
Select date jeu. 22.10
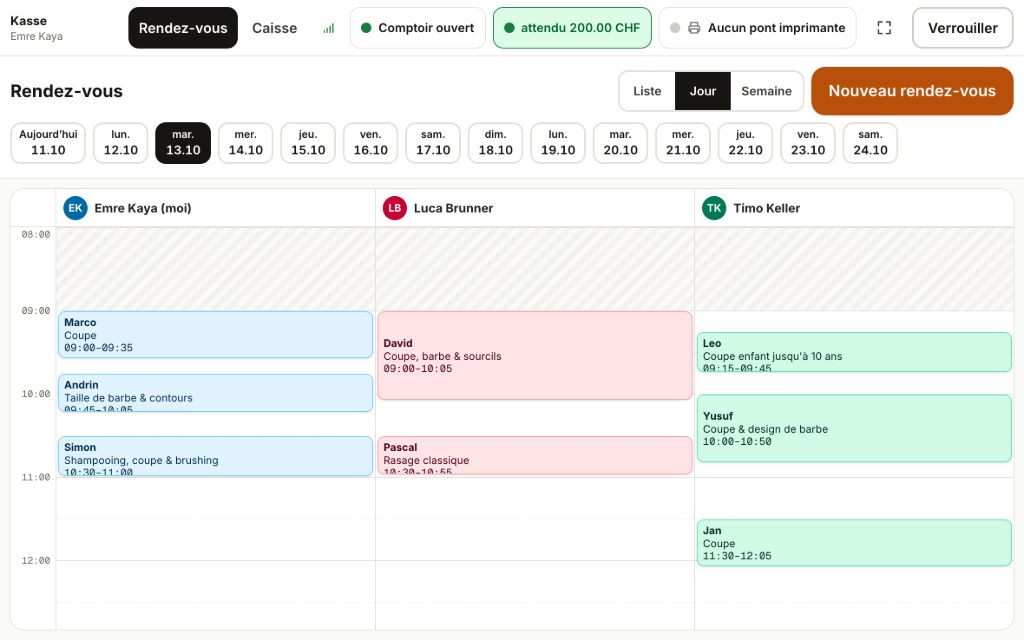coord(745,142)
